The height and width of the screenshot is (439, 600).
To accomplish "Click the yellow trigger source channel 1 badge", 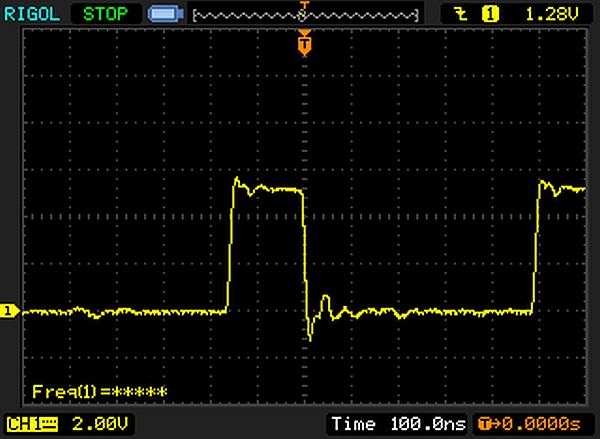I will (x=490, y=14).
